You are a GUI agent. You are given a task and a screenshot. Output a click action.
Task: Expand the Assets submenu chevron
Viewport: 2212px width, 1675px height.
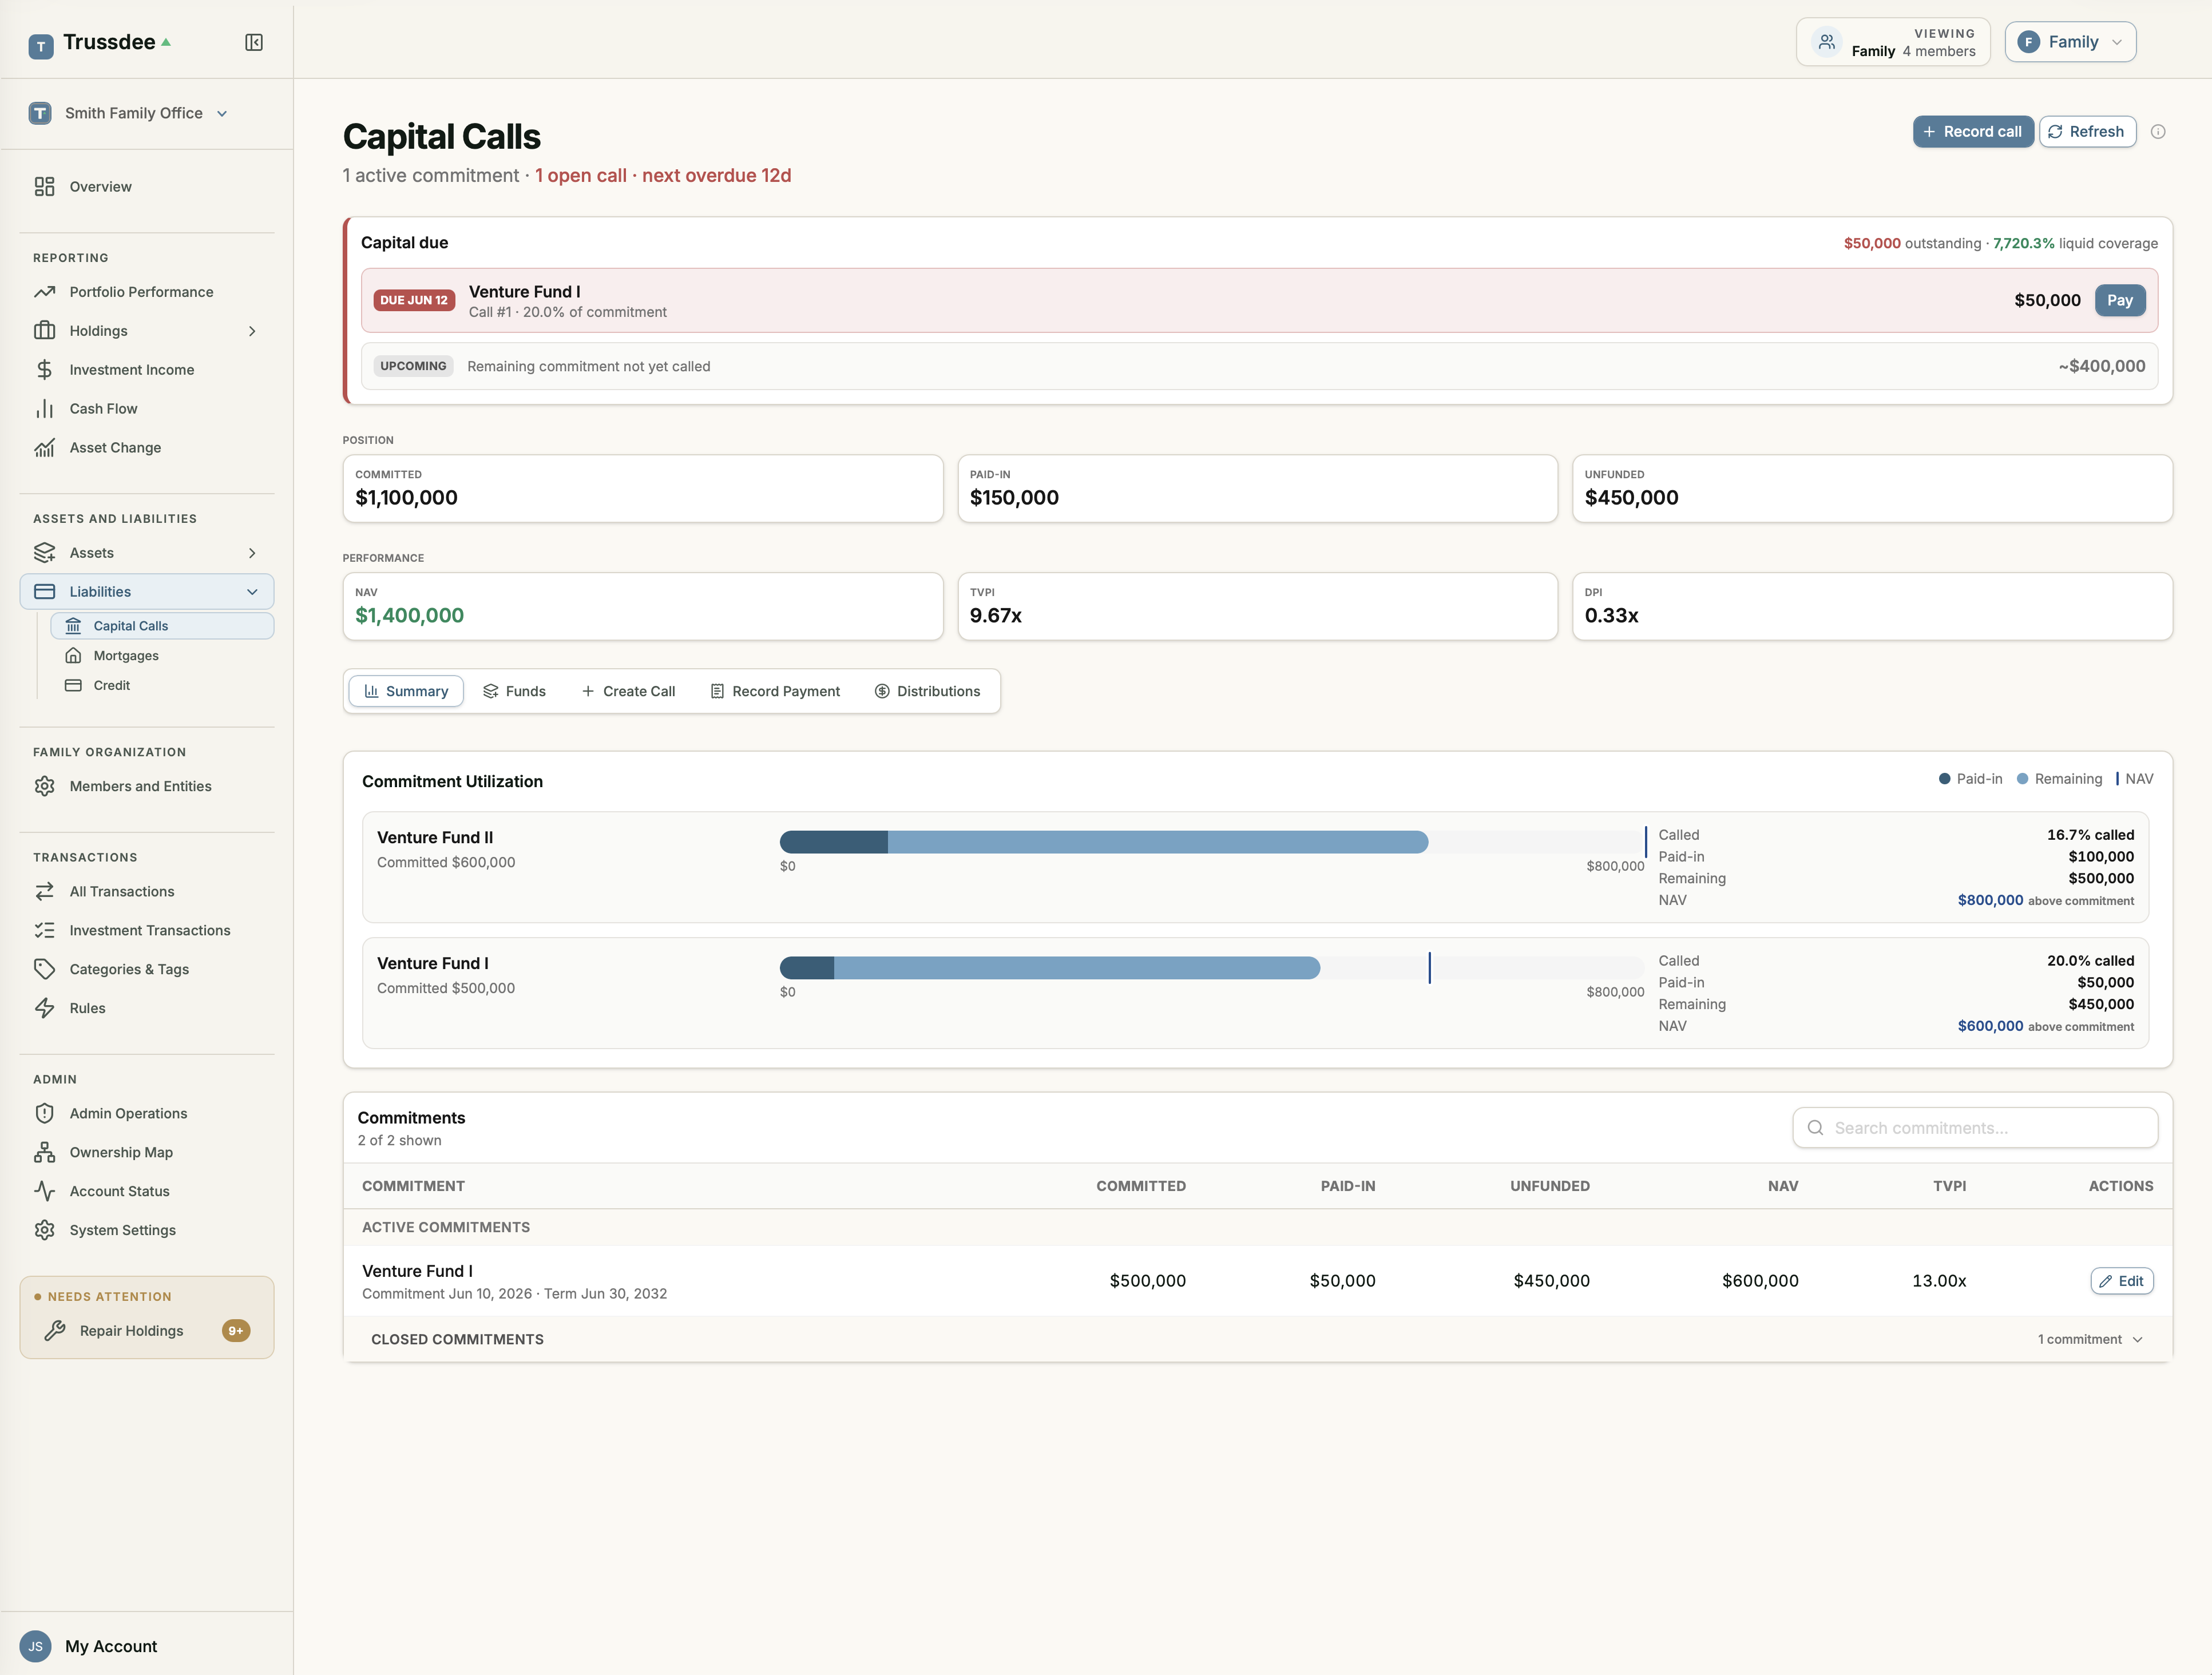pyautogui.click(x=252, y=553)
